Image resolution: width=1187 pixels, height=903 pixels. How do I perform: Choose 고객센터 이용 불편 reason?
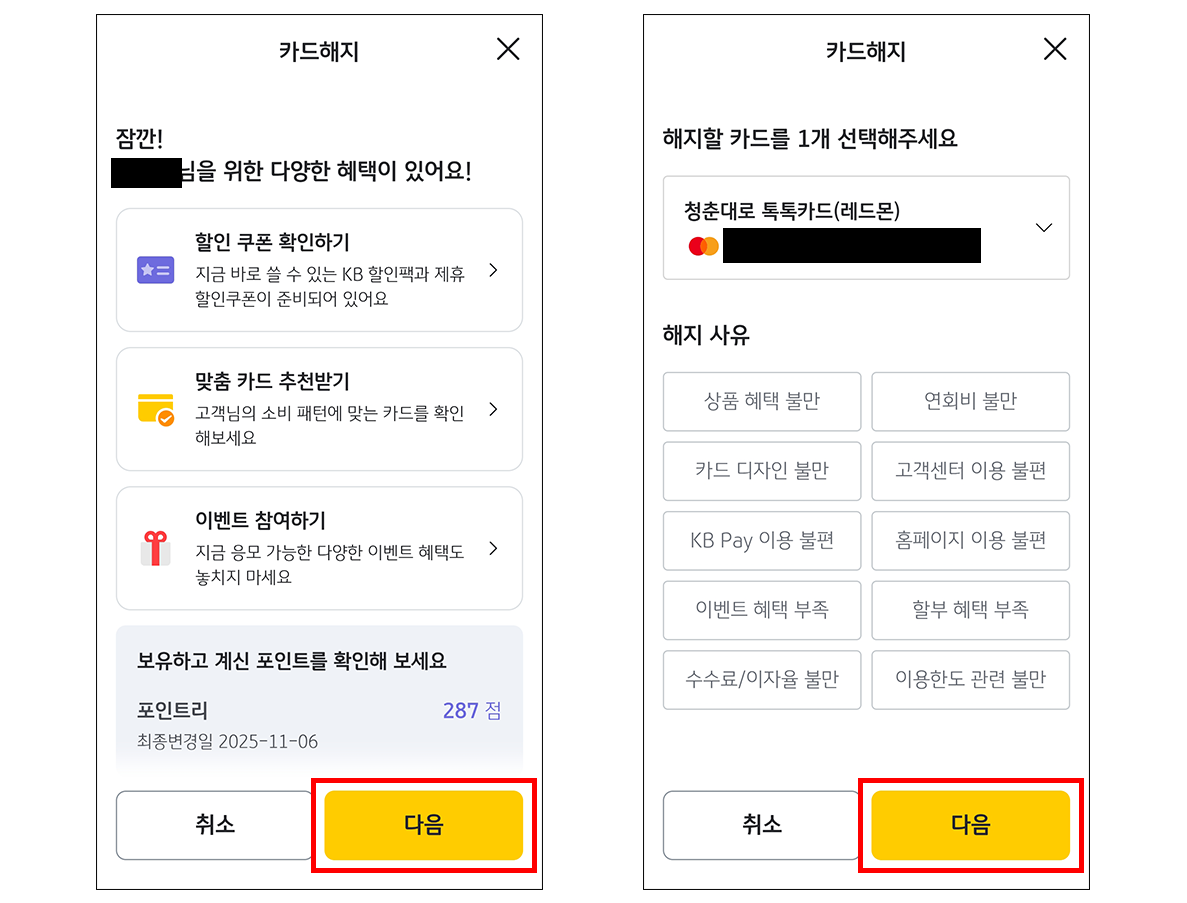click(x=970, y=471)
